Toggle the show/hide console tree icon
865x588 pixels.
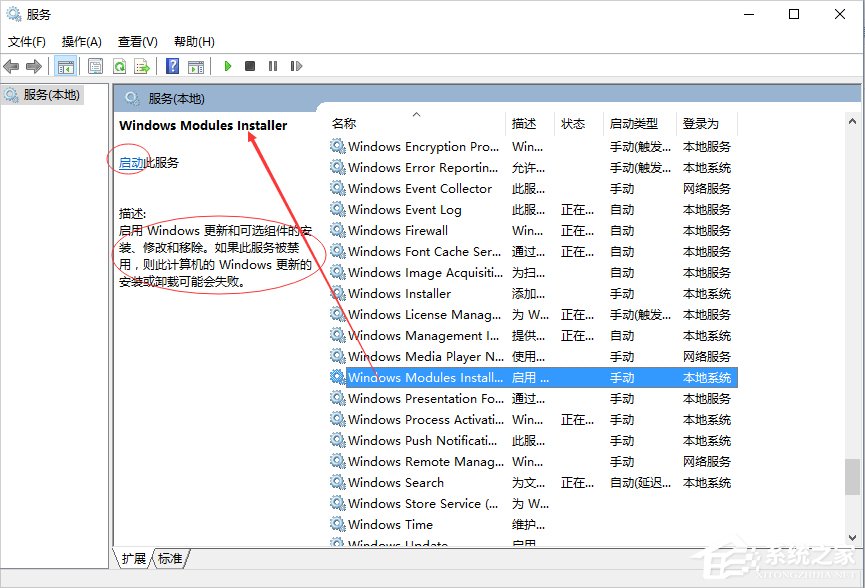pos(66,66)
